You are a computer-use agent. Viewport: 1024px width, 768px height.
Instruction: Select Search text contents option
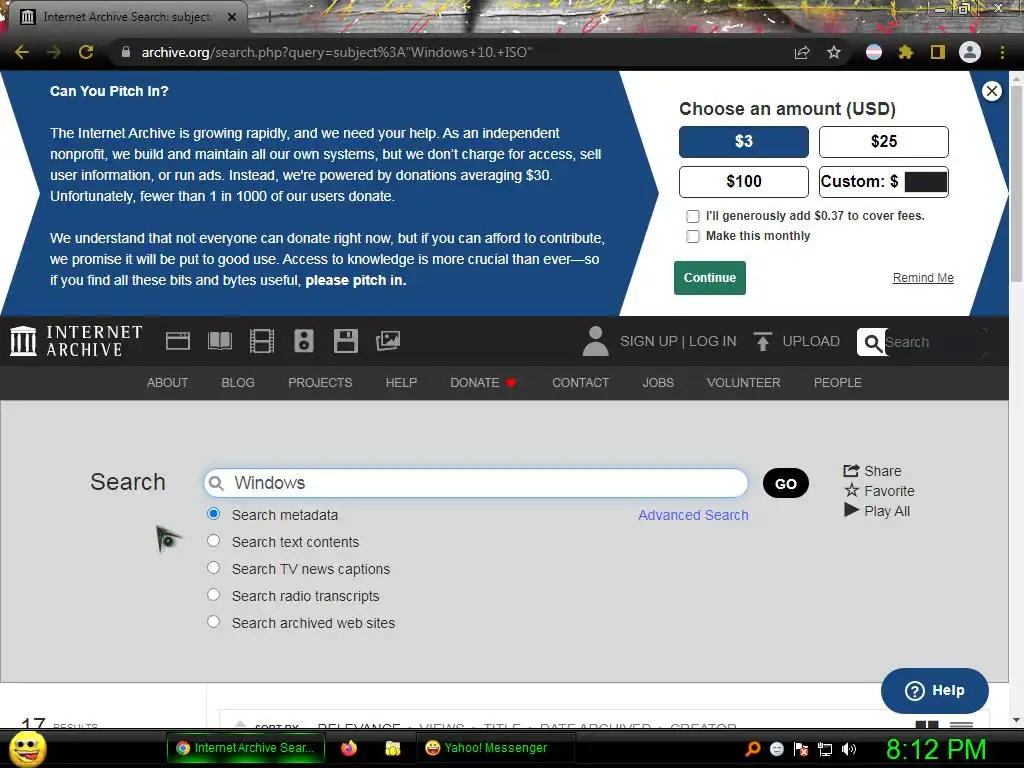pyautogui.click(x=214, y=541)
